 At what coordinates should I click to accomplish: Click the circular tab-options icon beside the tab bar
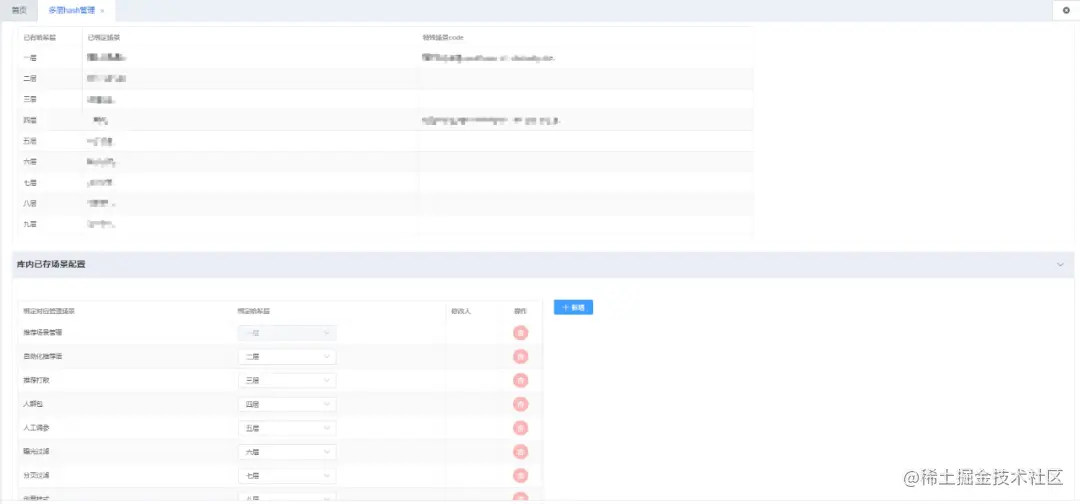(1066, 10)
